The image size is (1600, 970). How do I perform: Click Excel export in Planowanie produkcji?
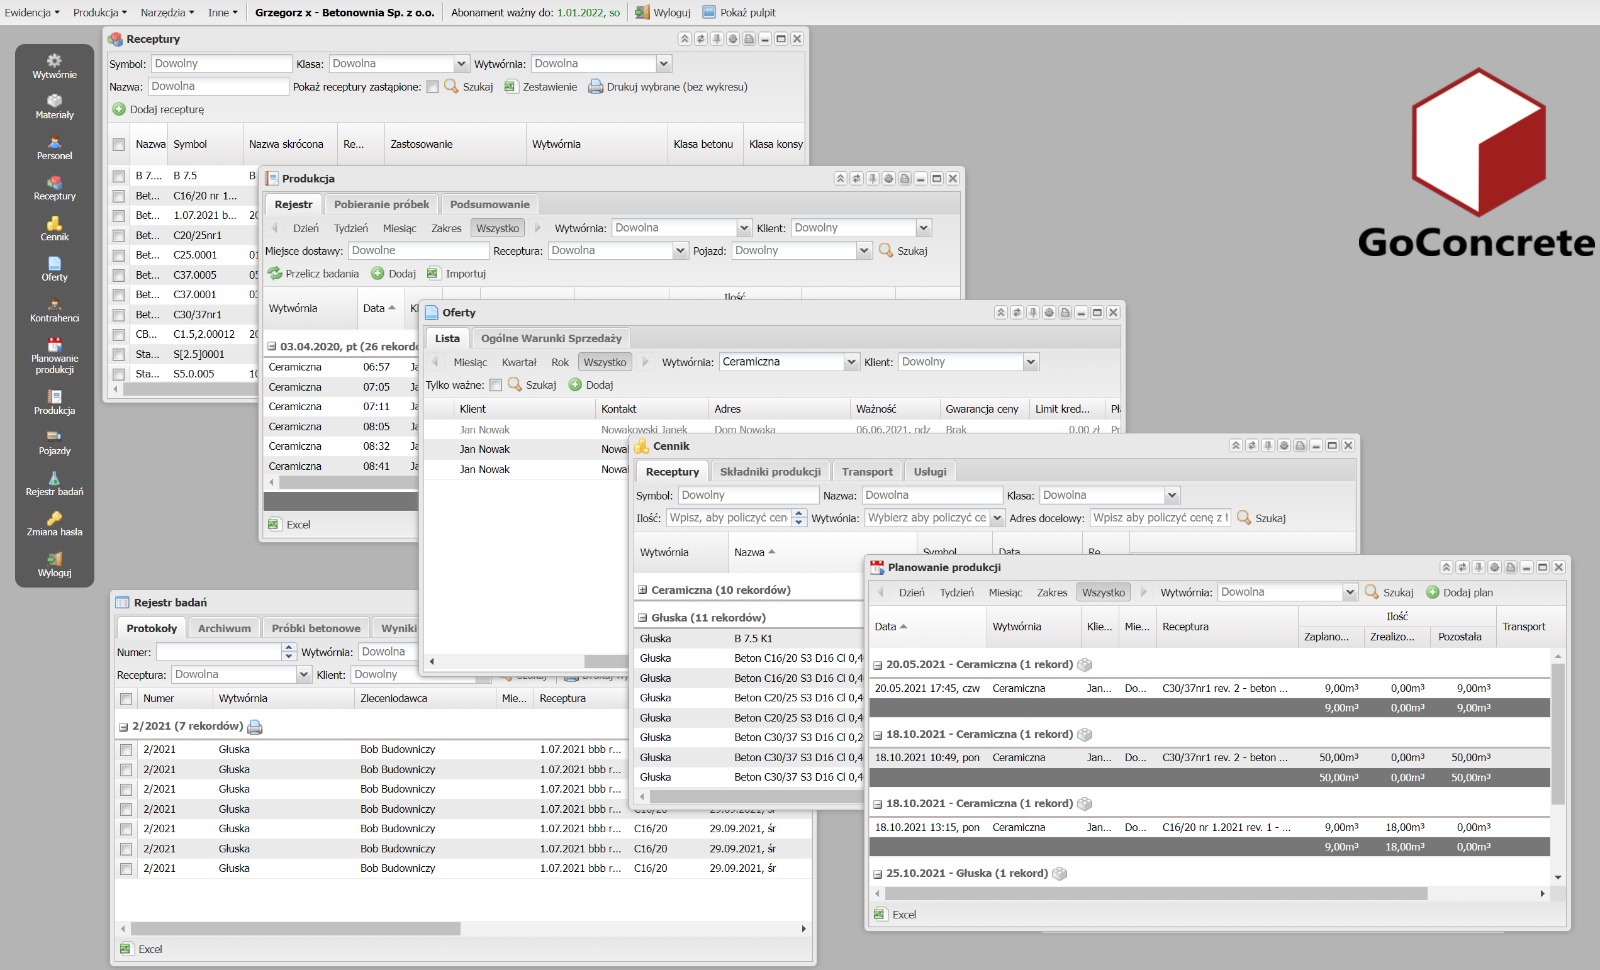[895, 914]
